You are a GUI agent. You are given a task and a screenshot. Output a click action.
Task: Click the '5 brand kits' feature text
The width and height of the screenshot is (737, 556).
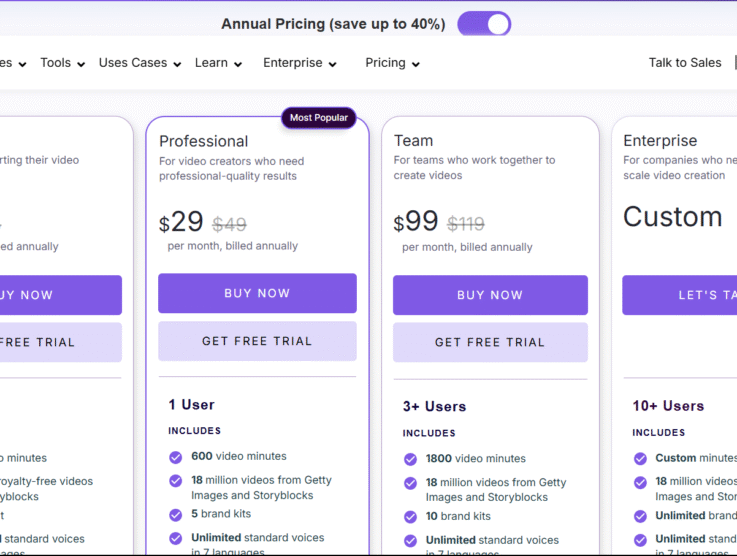pos(221,514)
